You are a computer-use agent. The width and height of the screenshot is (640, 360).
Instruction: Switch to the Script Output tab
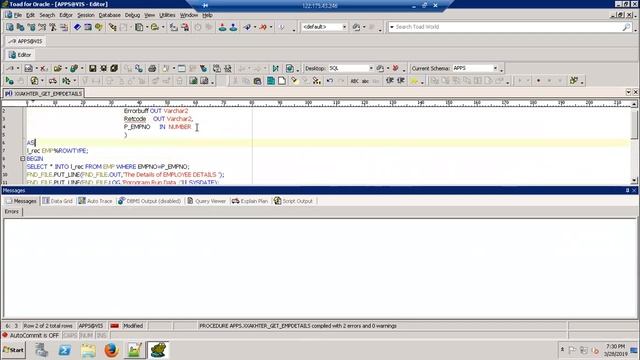coord(293,201)
